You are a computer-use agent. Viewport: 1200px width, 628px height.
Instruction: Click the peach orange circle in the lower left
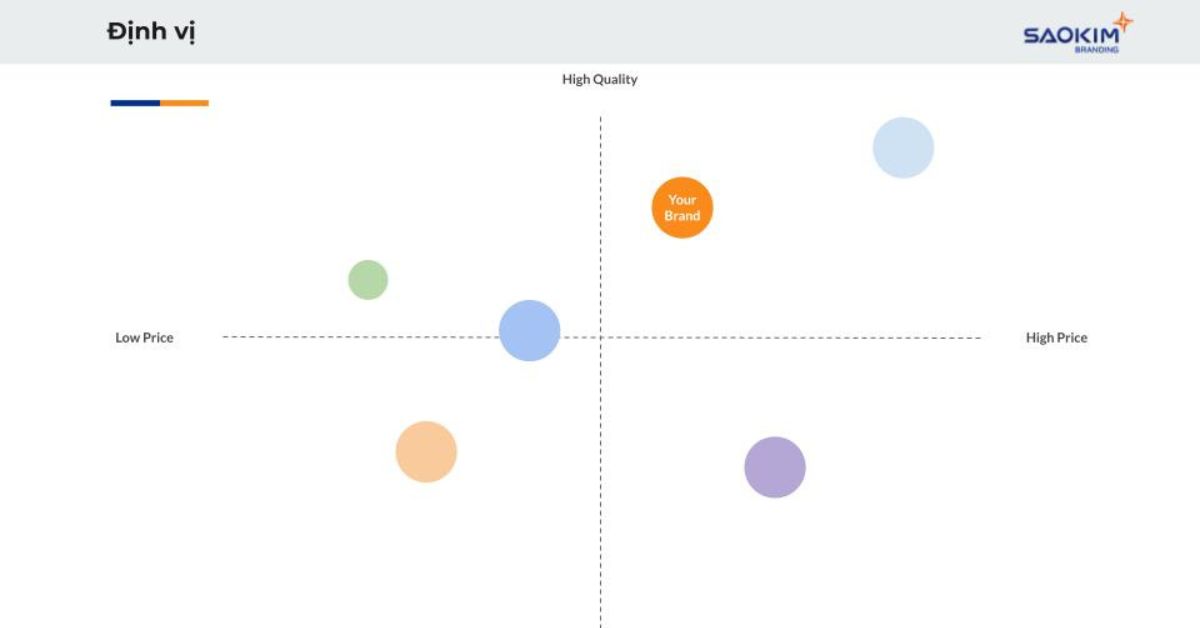tap(426, 452)
